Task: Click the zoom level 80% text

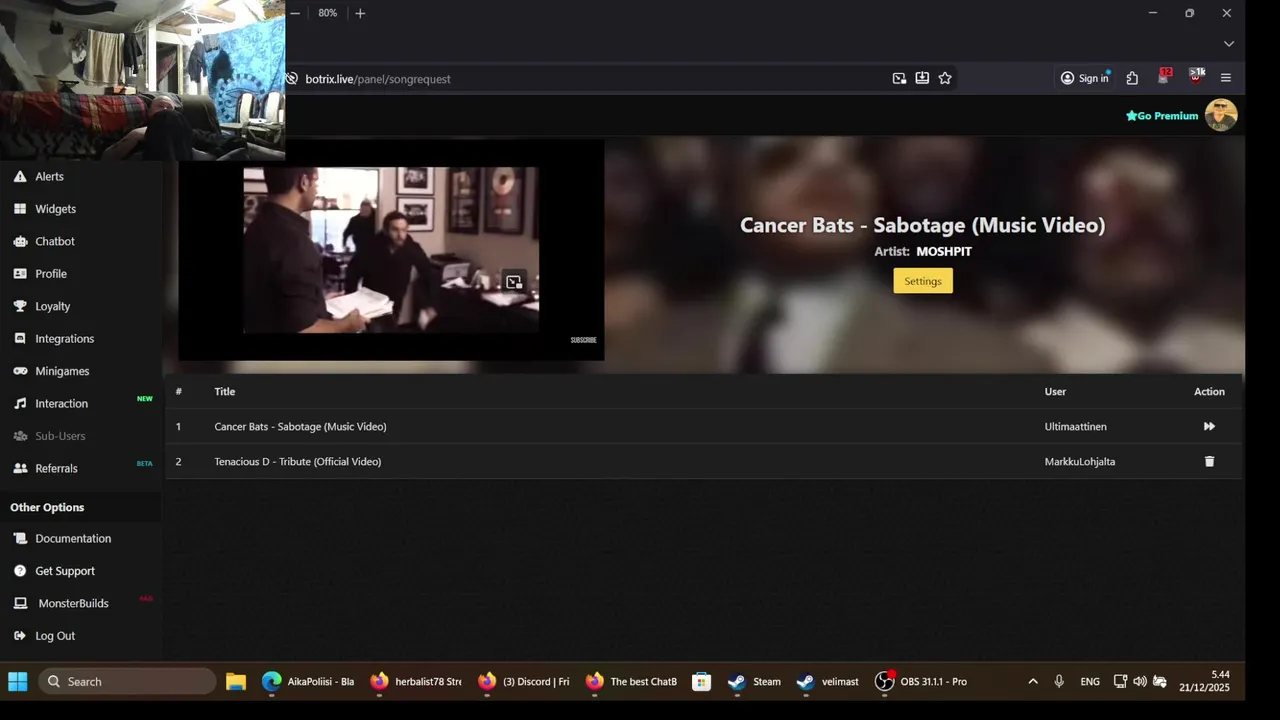Action: [x=328, y=13]
